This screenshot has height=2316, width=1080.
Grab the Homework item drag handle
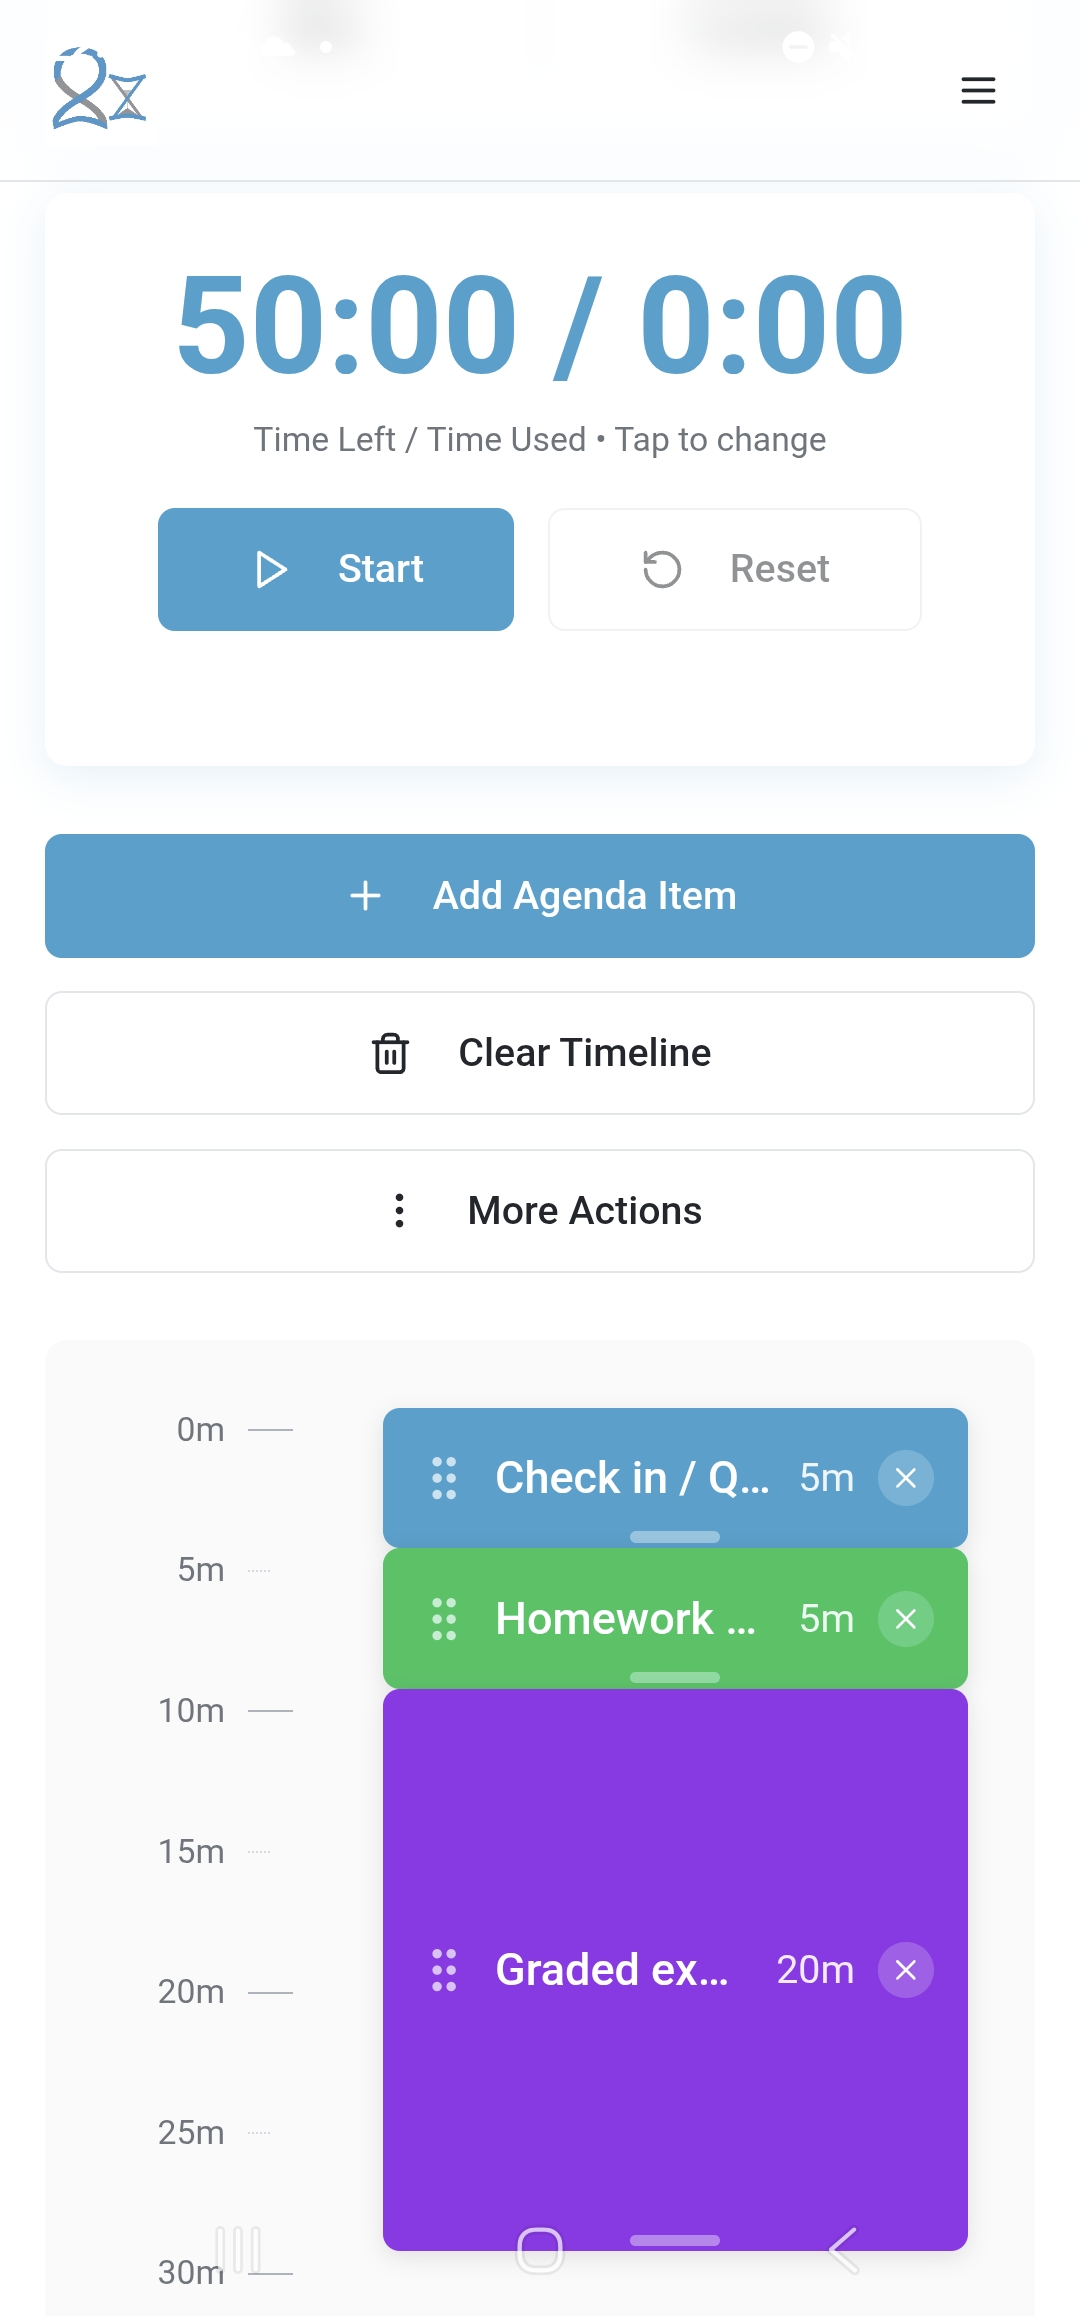444,1619
